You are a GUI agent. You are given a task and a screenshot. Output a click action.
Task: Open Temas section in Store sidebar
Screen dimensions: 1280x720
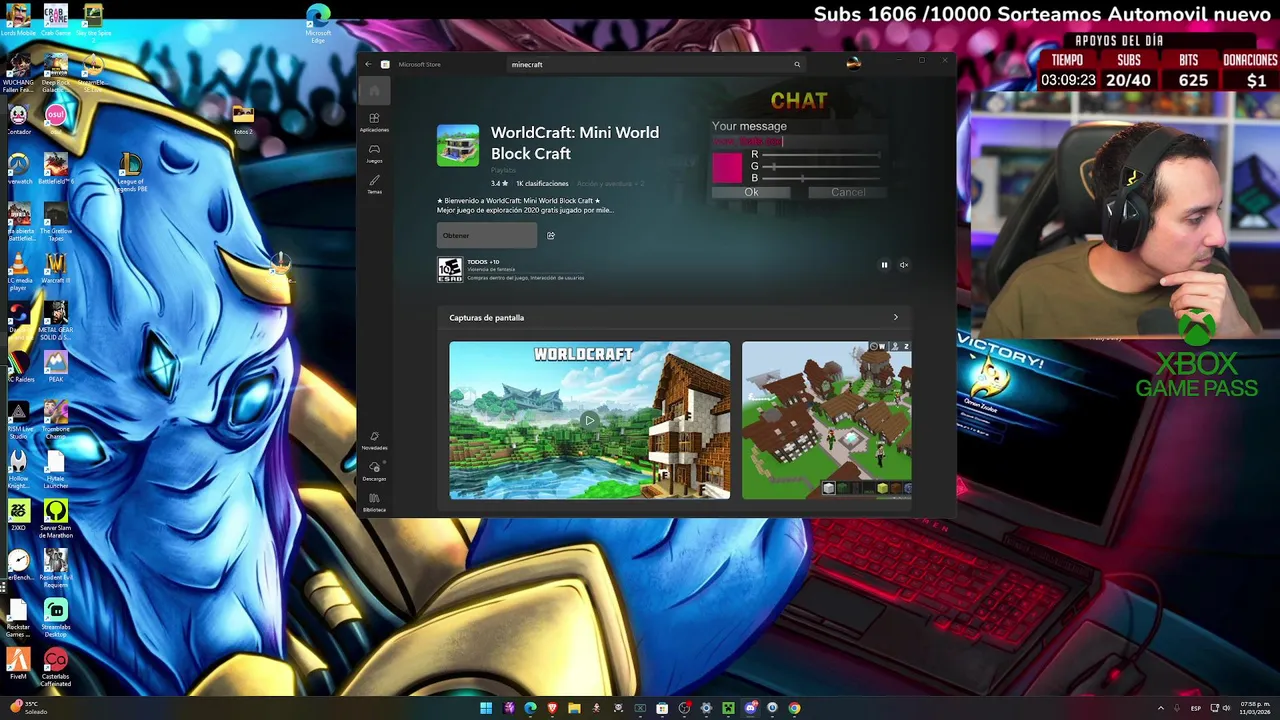[x=374, y=184]
